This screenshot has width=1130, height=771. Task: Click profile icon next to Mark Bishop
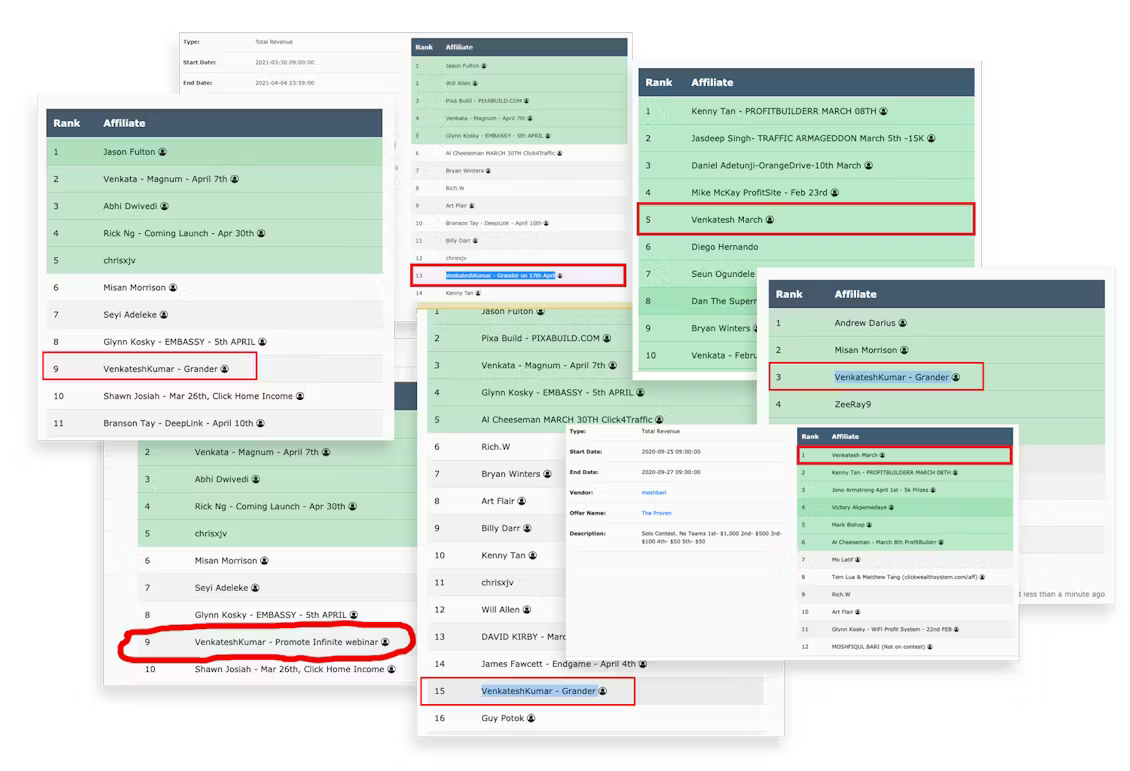coord(870,525)
